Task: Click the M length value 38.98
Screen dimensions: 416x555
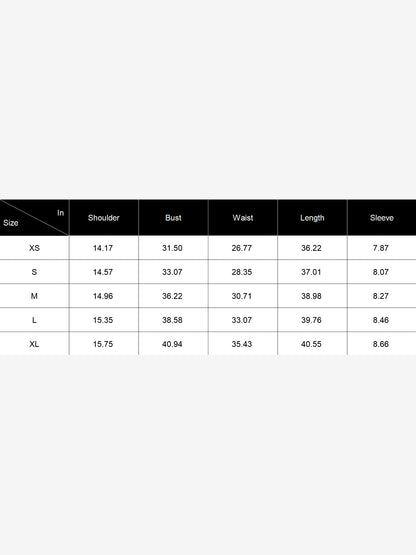Action: 311,296
